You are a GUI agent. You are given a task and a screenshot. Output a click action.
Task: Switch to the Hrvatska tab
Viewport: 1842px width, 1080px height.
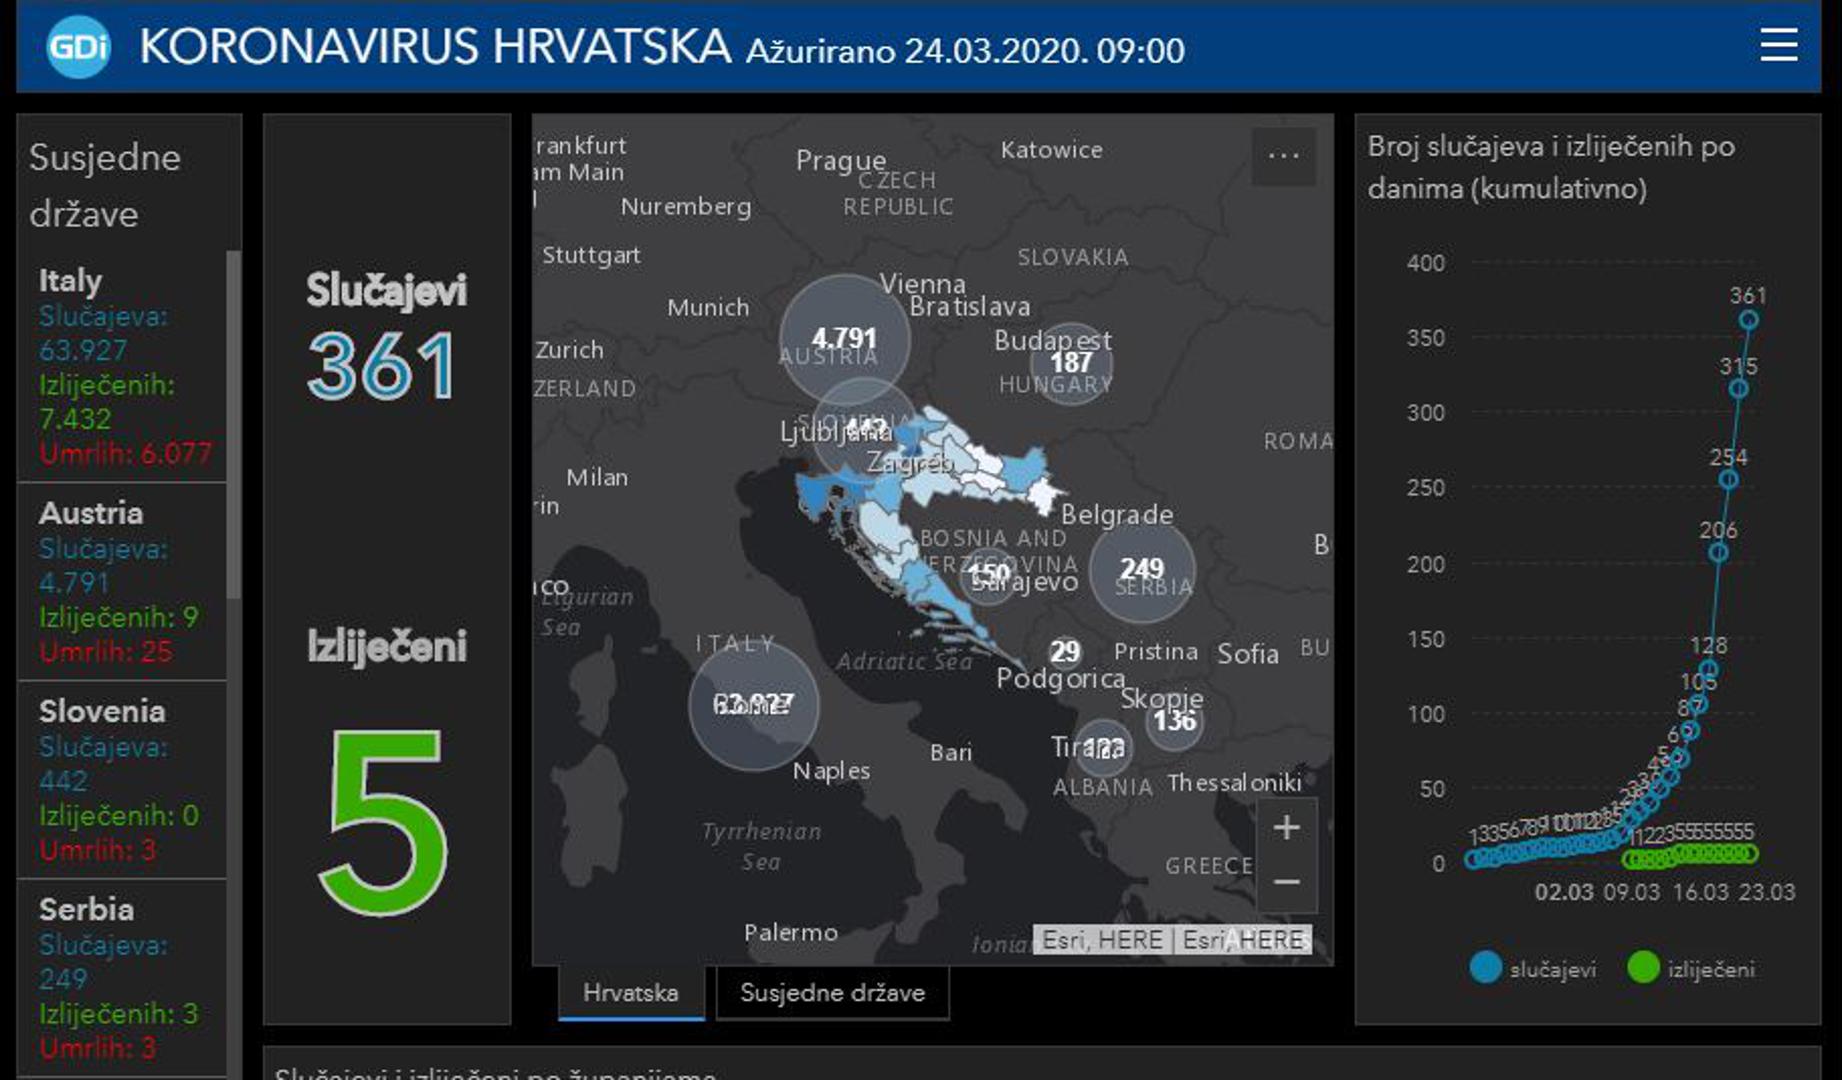click(630, 992)
